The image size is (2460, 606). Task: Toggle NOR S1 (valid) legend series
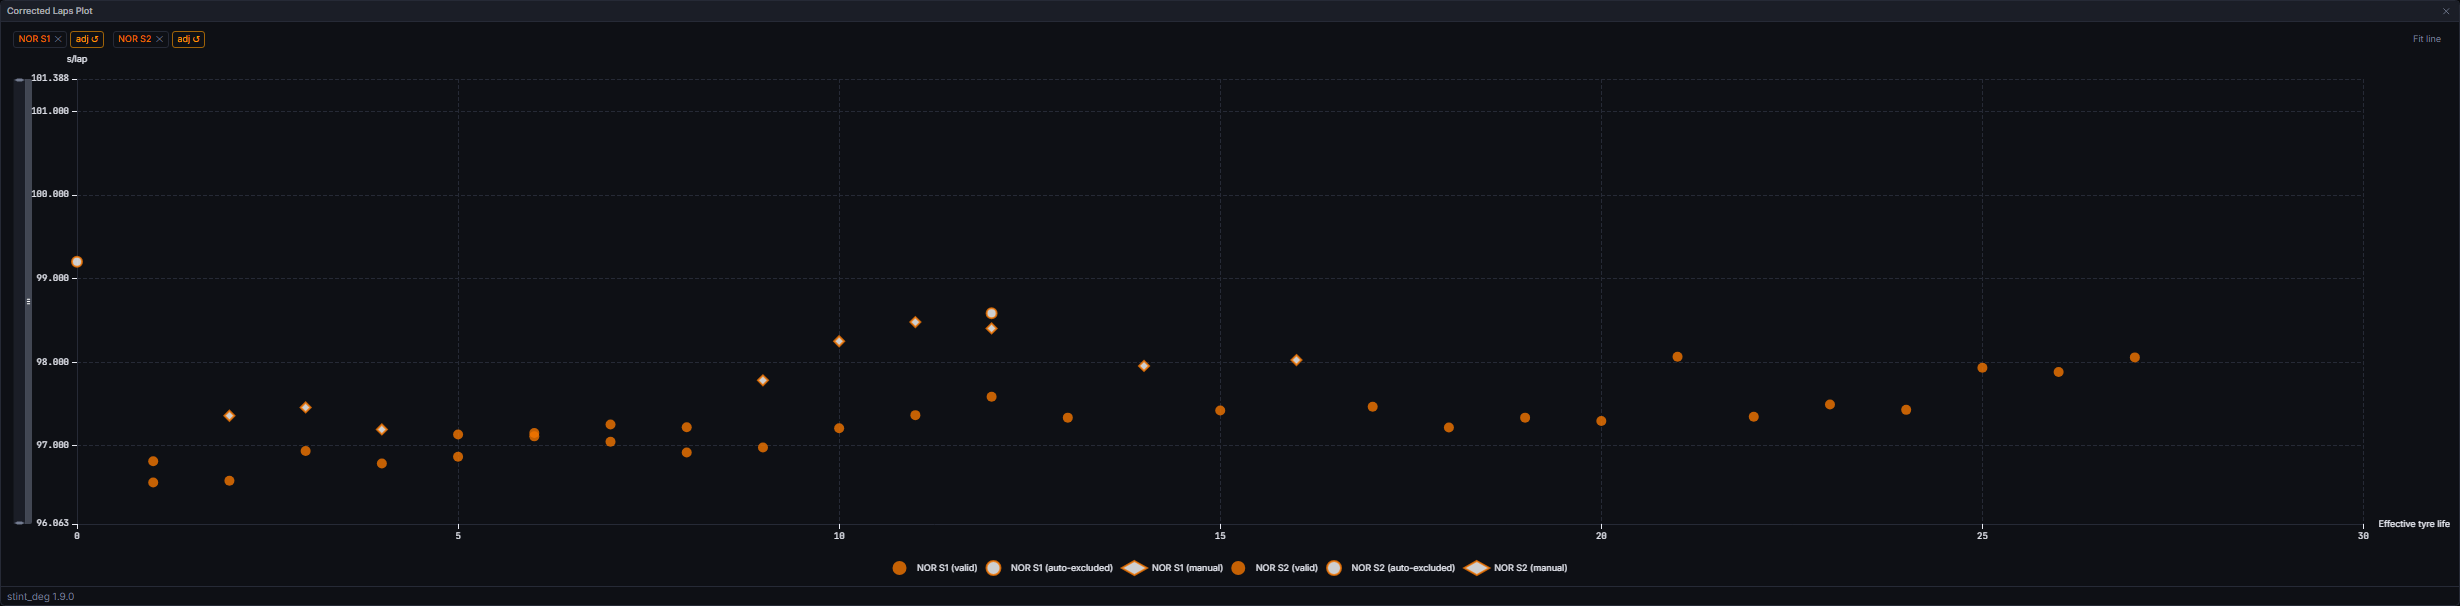[x=935, y=568]
